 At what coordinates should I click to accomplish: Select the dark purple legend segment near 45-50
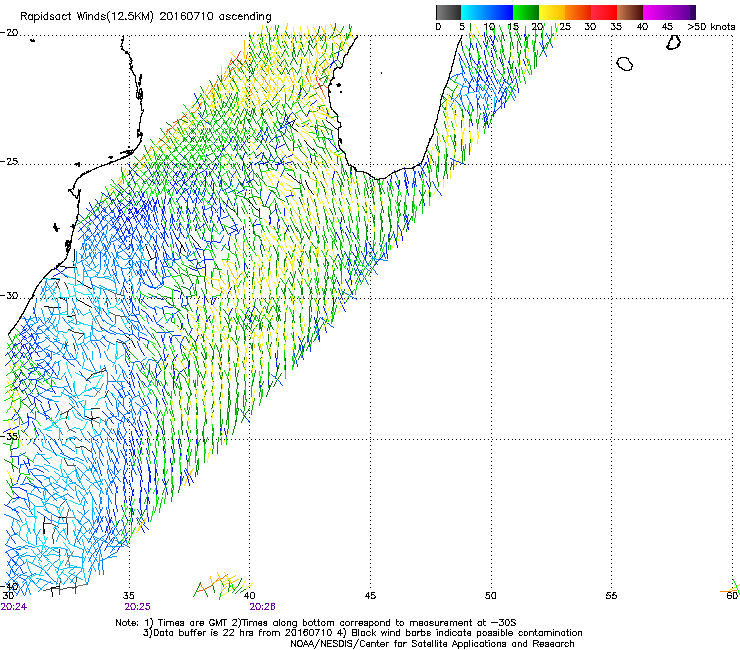(682, 12)
